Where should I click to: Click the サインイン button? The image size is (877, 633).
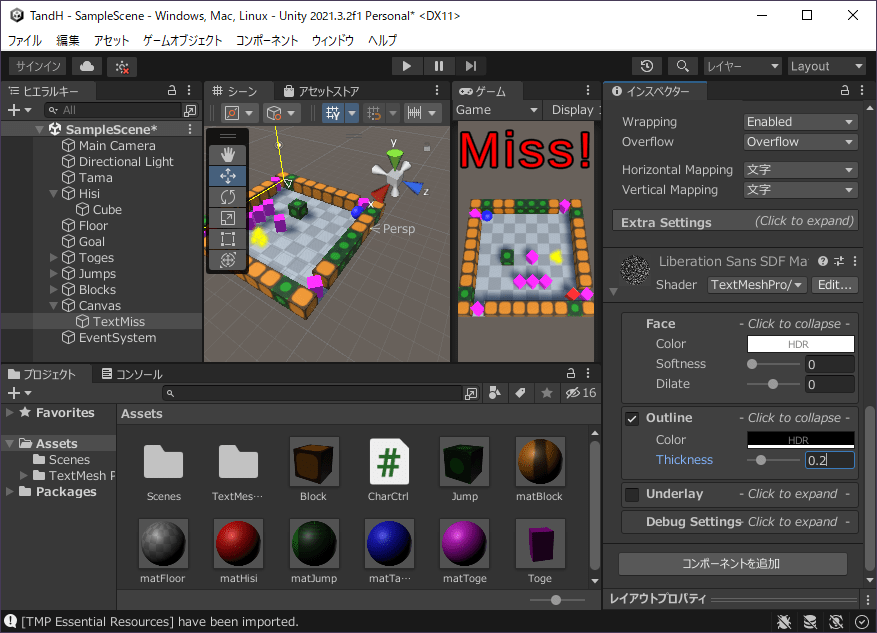[x=37, y=67]
